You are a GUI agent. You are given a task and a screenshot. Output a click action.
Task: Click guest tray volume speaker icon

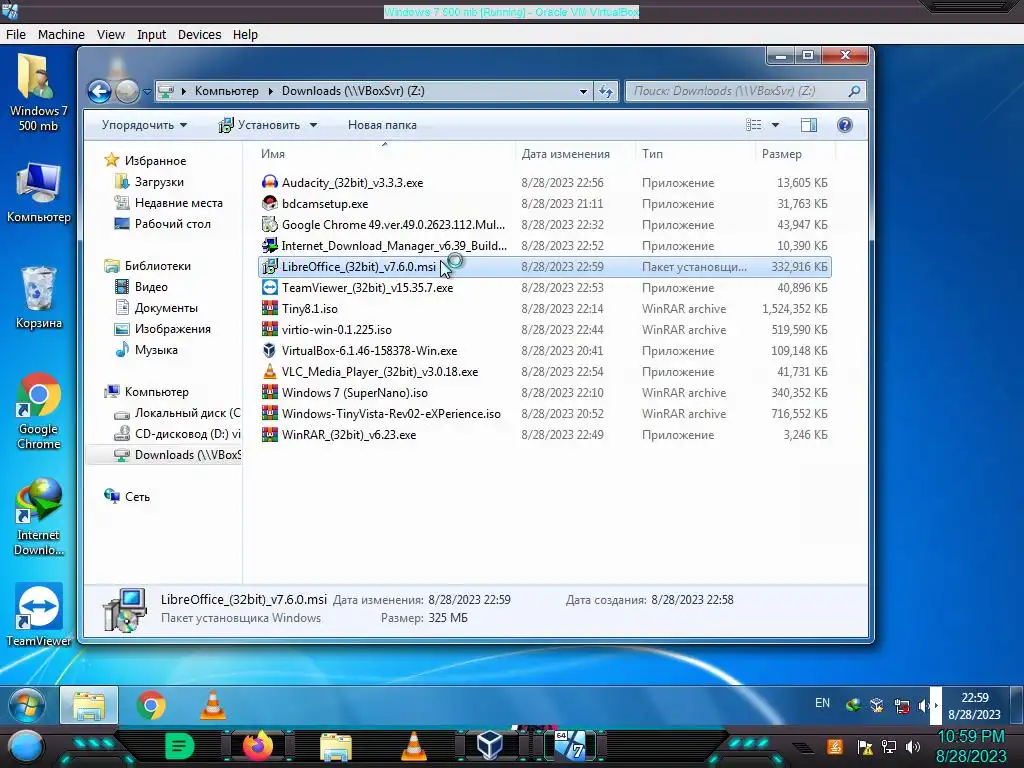coord(922,706)
